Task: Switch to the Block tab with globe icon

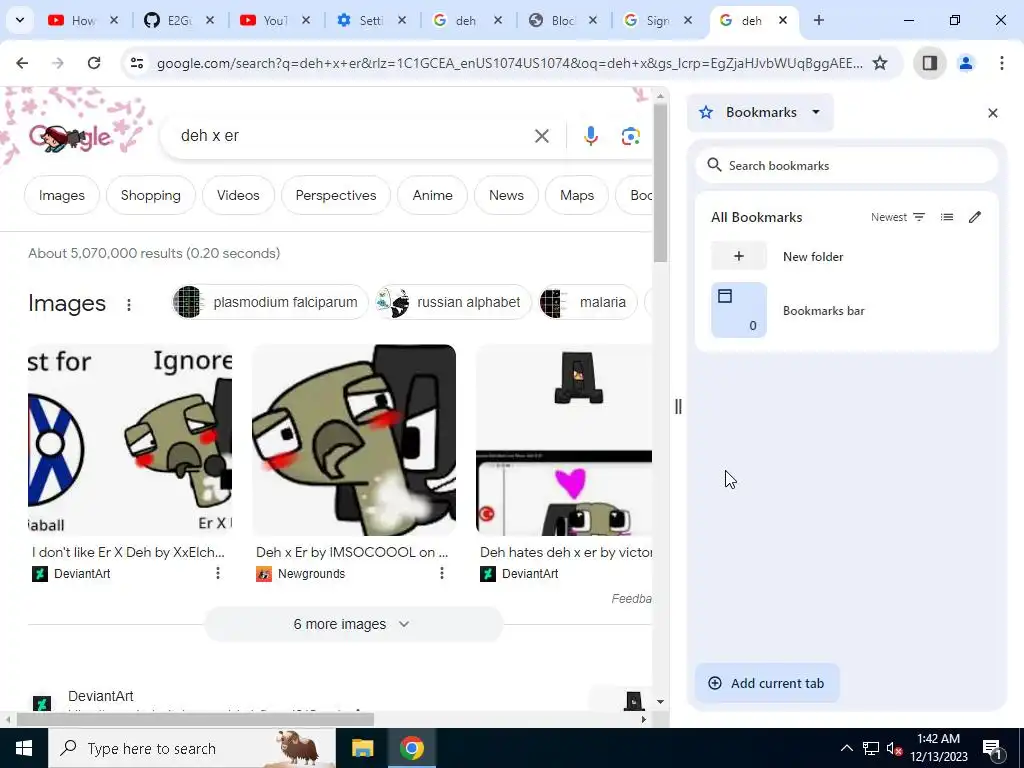Action: (x=562, y=21)
